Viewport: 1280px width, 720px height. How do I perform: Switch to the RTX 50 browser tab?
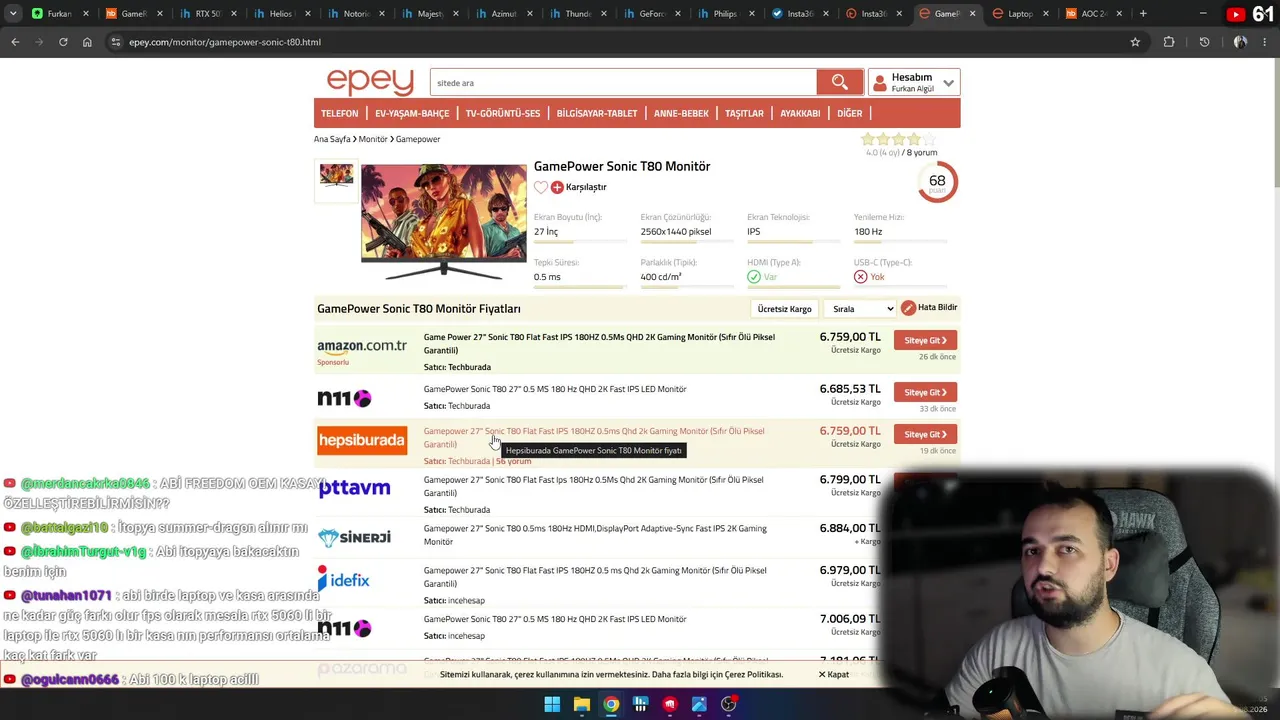tap(208, 14)
